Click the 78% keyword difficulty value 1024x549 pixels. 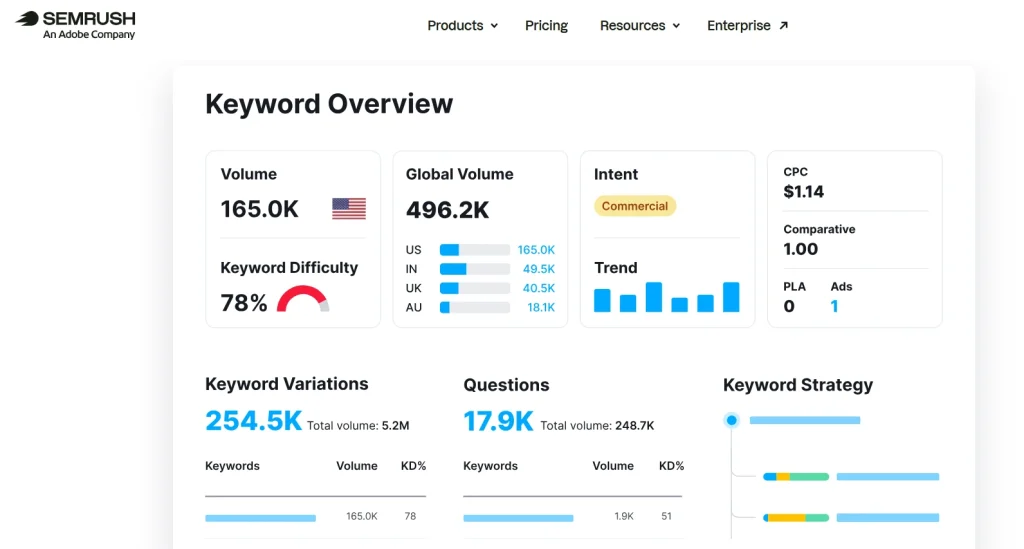tap(244, 303)
